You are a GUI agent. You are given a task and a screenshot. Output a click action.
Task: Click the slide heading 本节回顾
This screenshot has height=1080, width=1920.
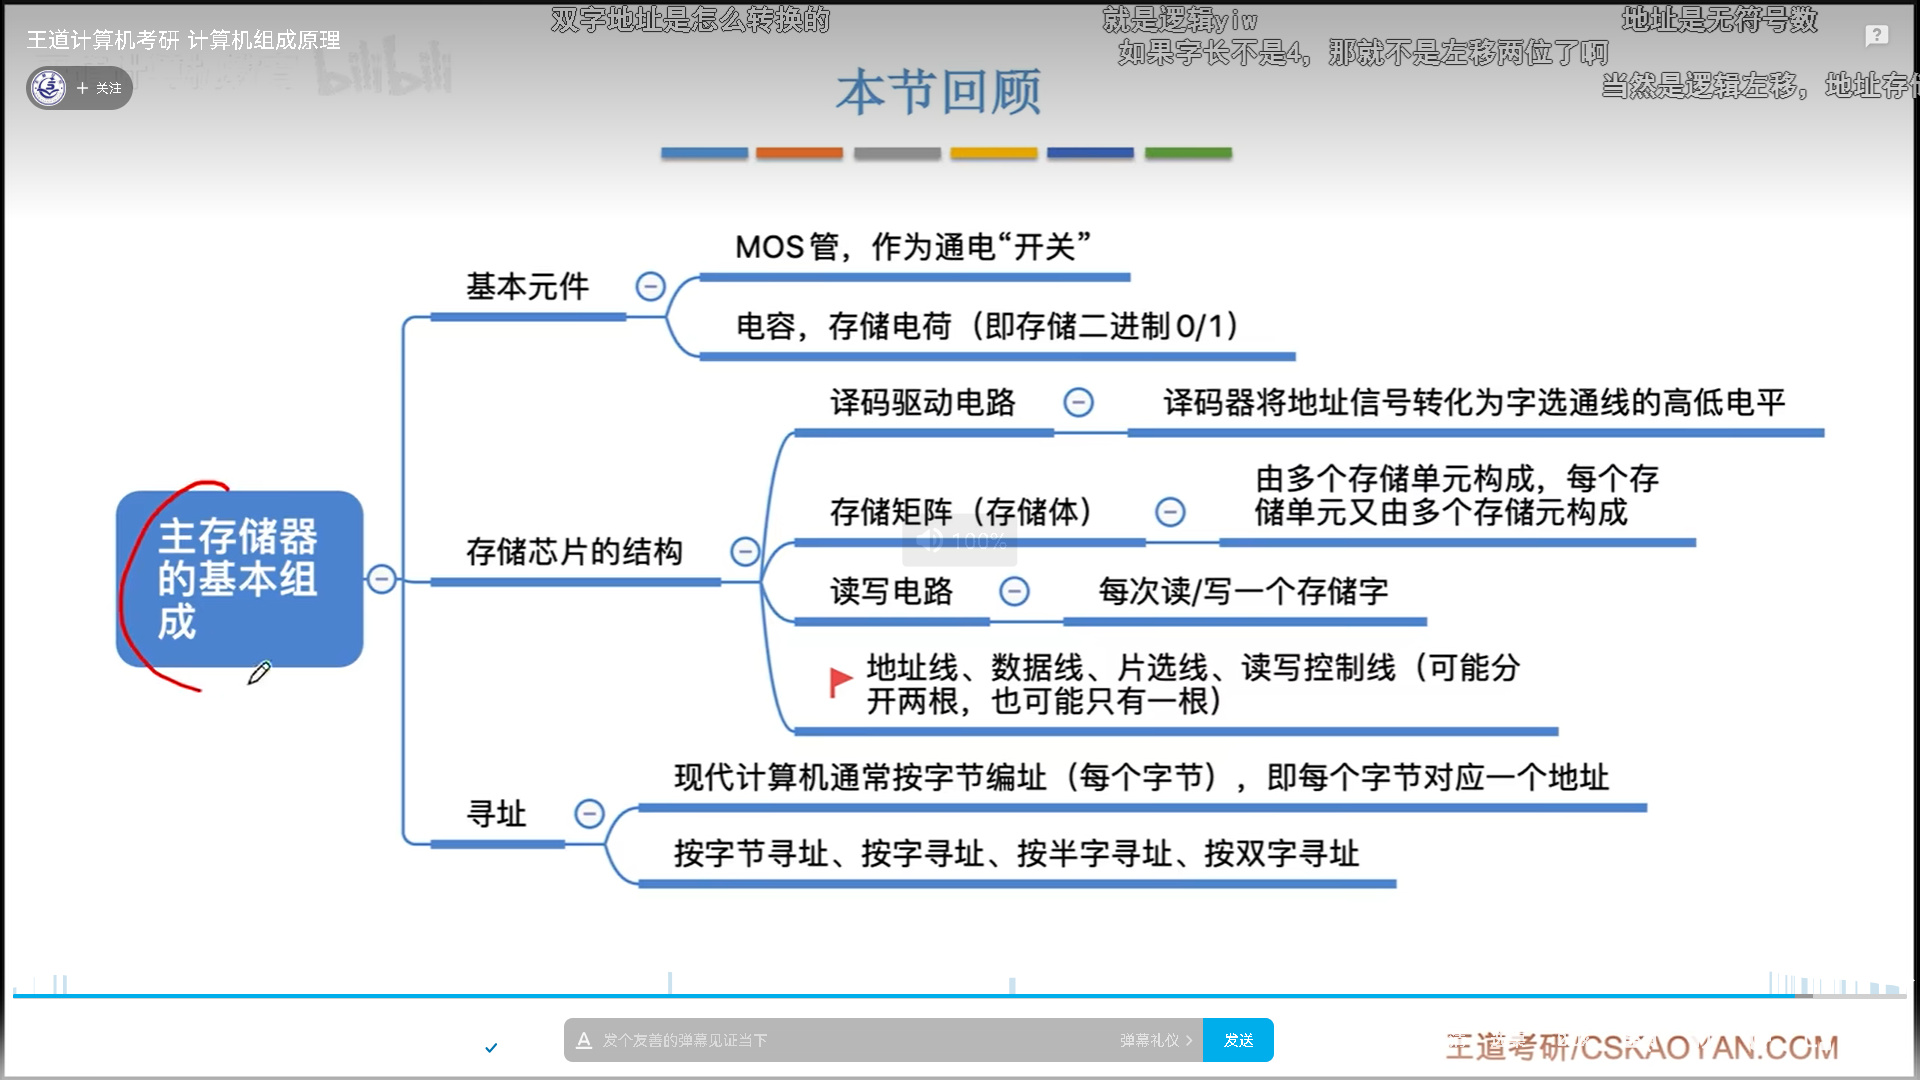tap(939, 92)
